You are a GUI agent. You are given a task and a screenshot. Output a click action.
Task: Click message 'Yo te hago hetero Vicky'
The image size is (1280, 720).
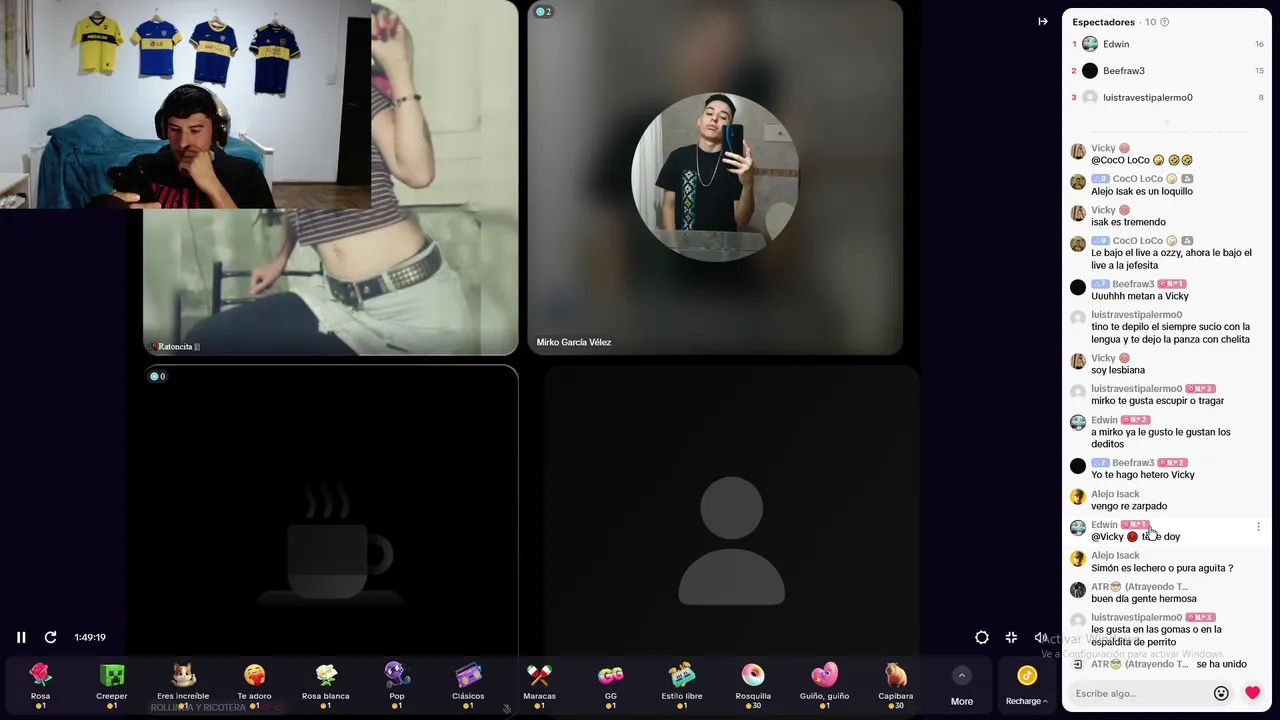(1143, 475)
